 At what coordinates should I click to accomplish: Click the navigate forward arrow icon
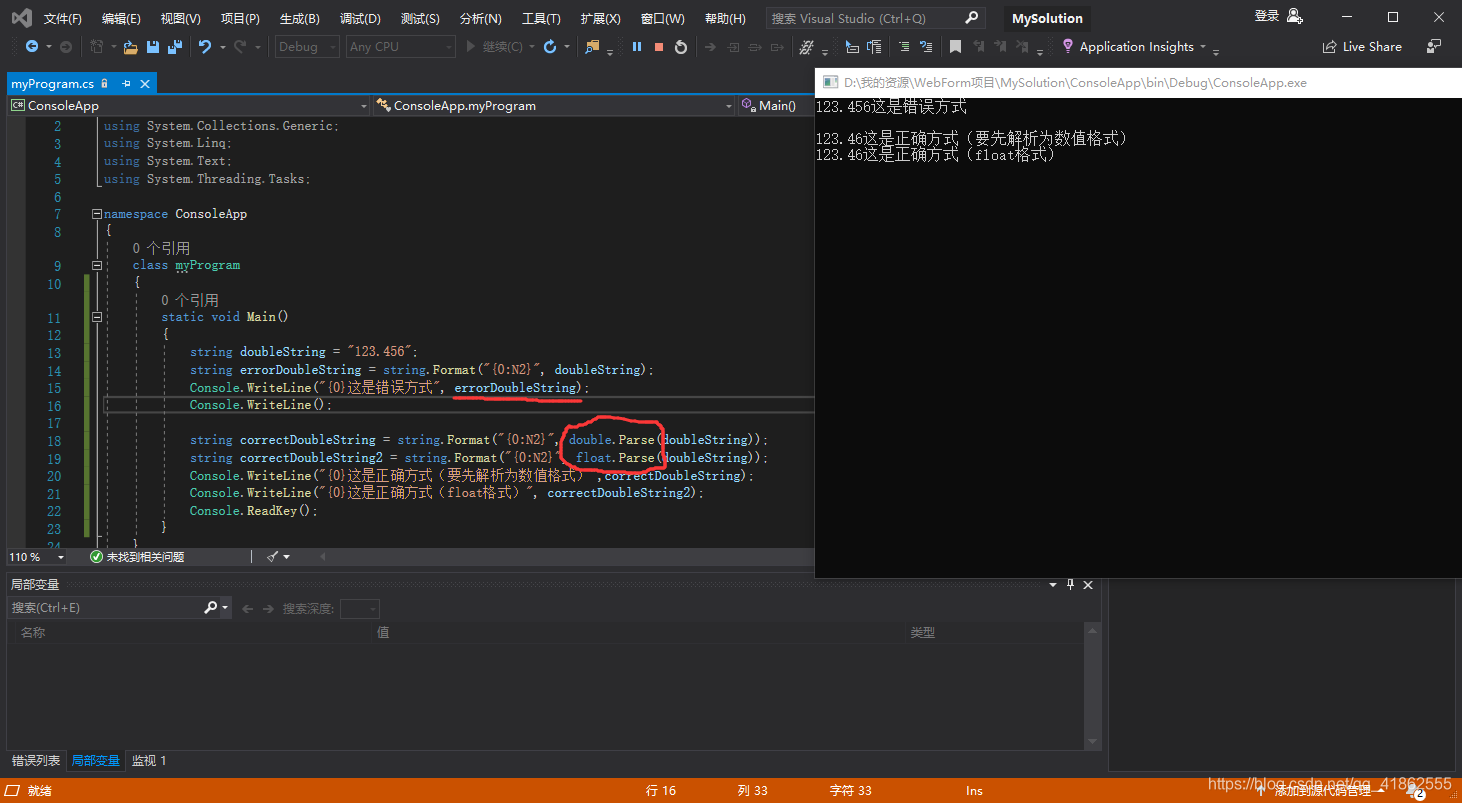pos(66,46)
